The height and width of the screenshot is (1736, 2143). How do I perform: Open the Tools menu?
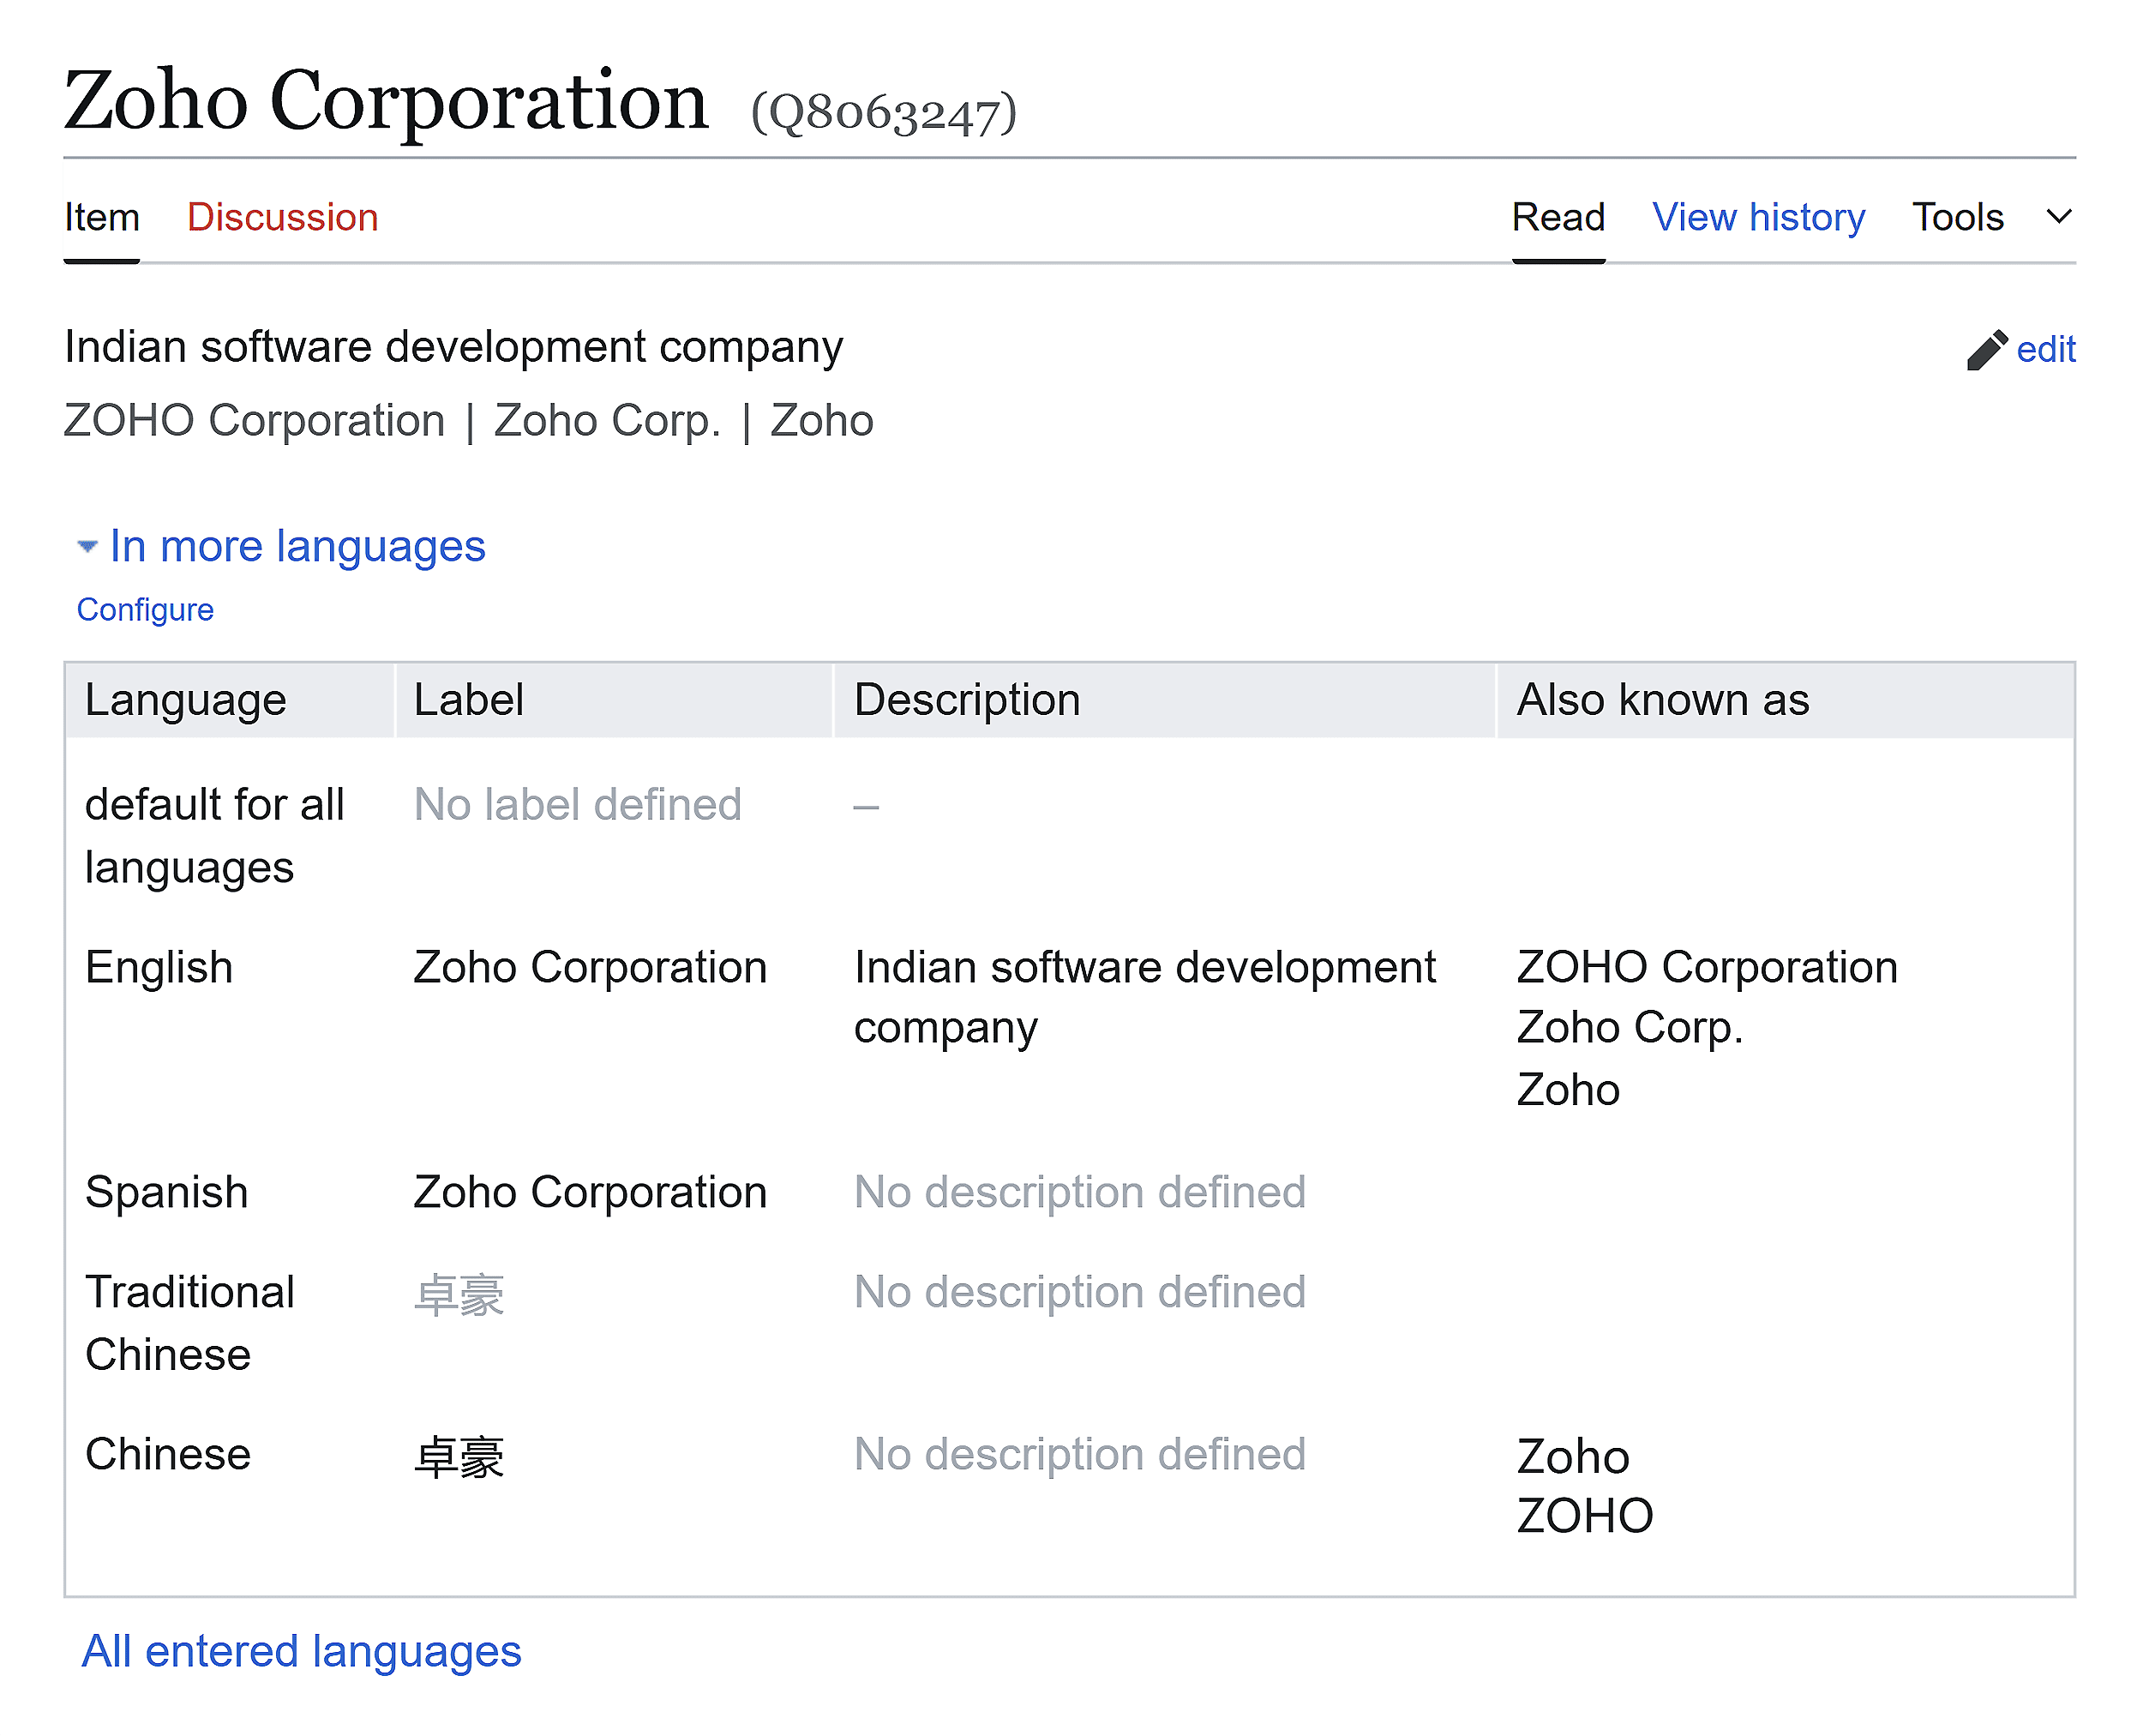1957,217
